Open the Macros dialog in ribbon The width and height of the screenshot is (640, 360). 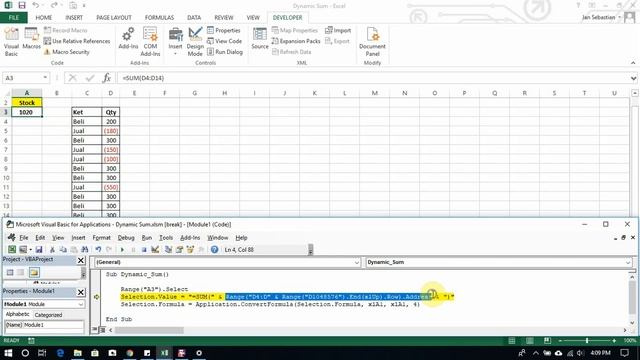[31, 39]
